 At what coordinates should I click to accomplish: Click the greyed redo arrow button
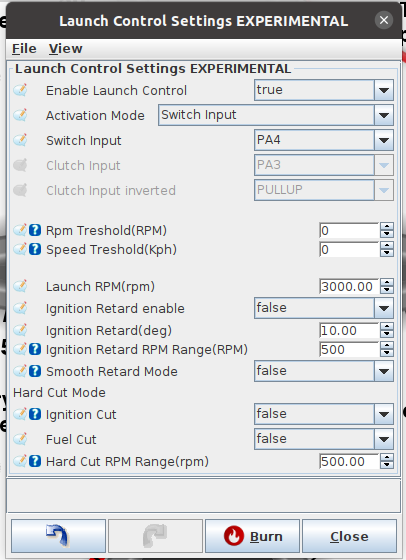point(155,536)
